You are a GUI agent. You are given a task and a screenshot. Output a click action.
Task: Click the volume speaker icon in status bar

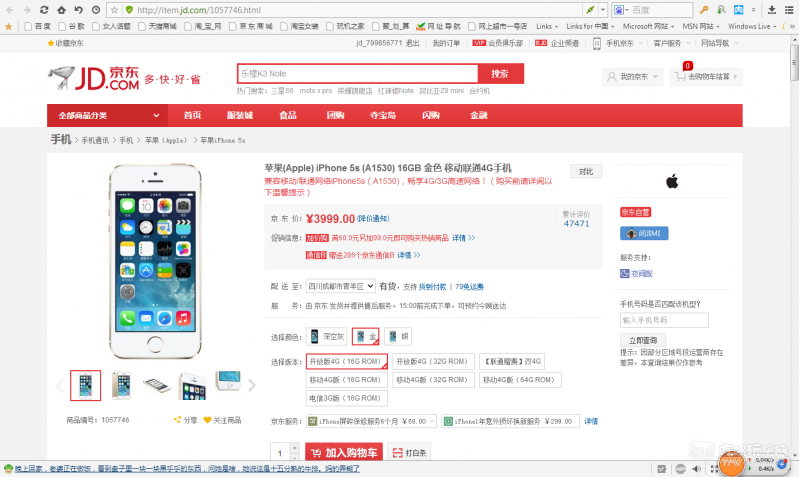click(x=697, y=469)
